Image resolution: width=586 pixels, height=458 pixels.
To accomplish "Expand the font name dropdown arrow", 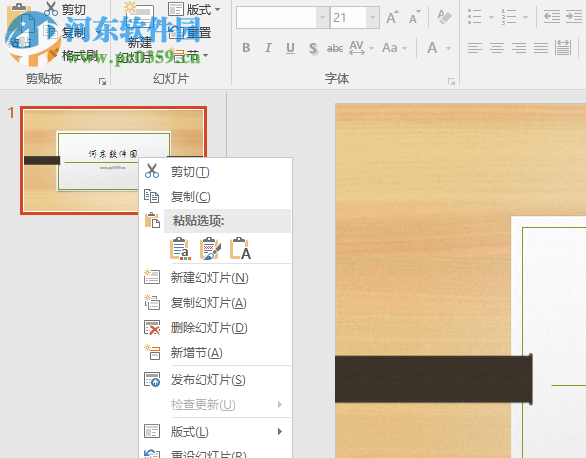I will click(322, 18).
